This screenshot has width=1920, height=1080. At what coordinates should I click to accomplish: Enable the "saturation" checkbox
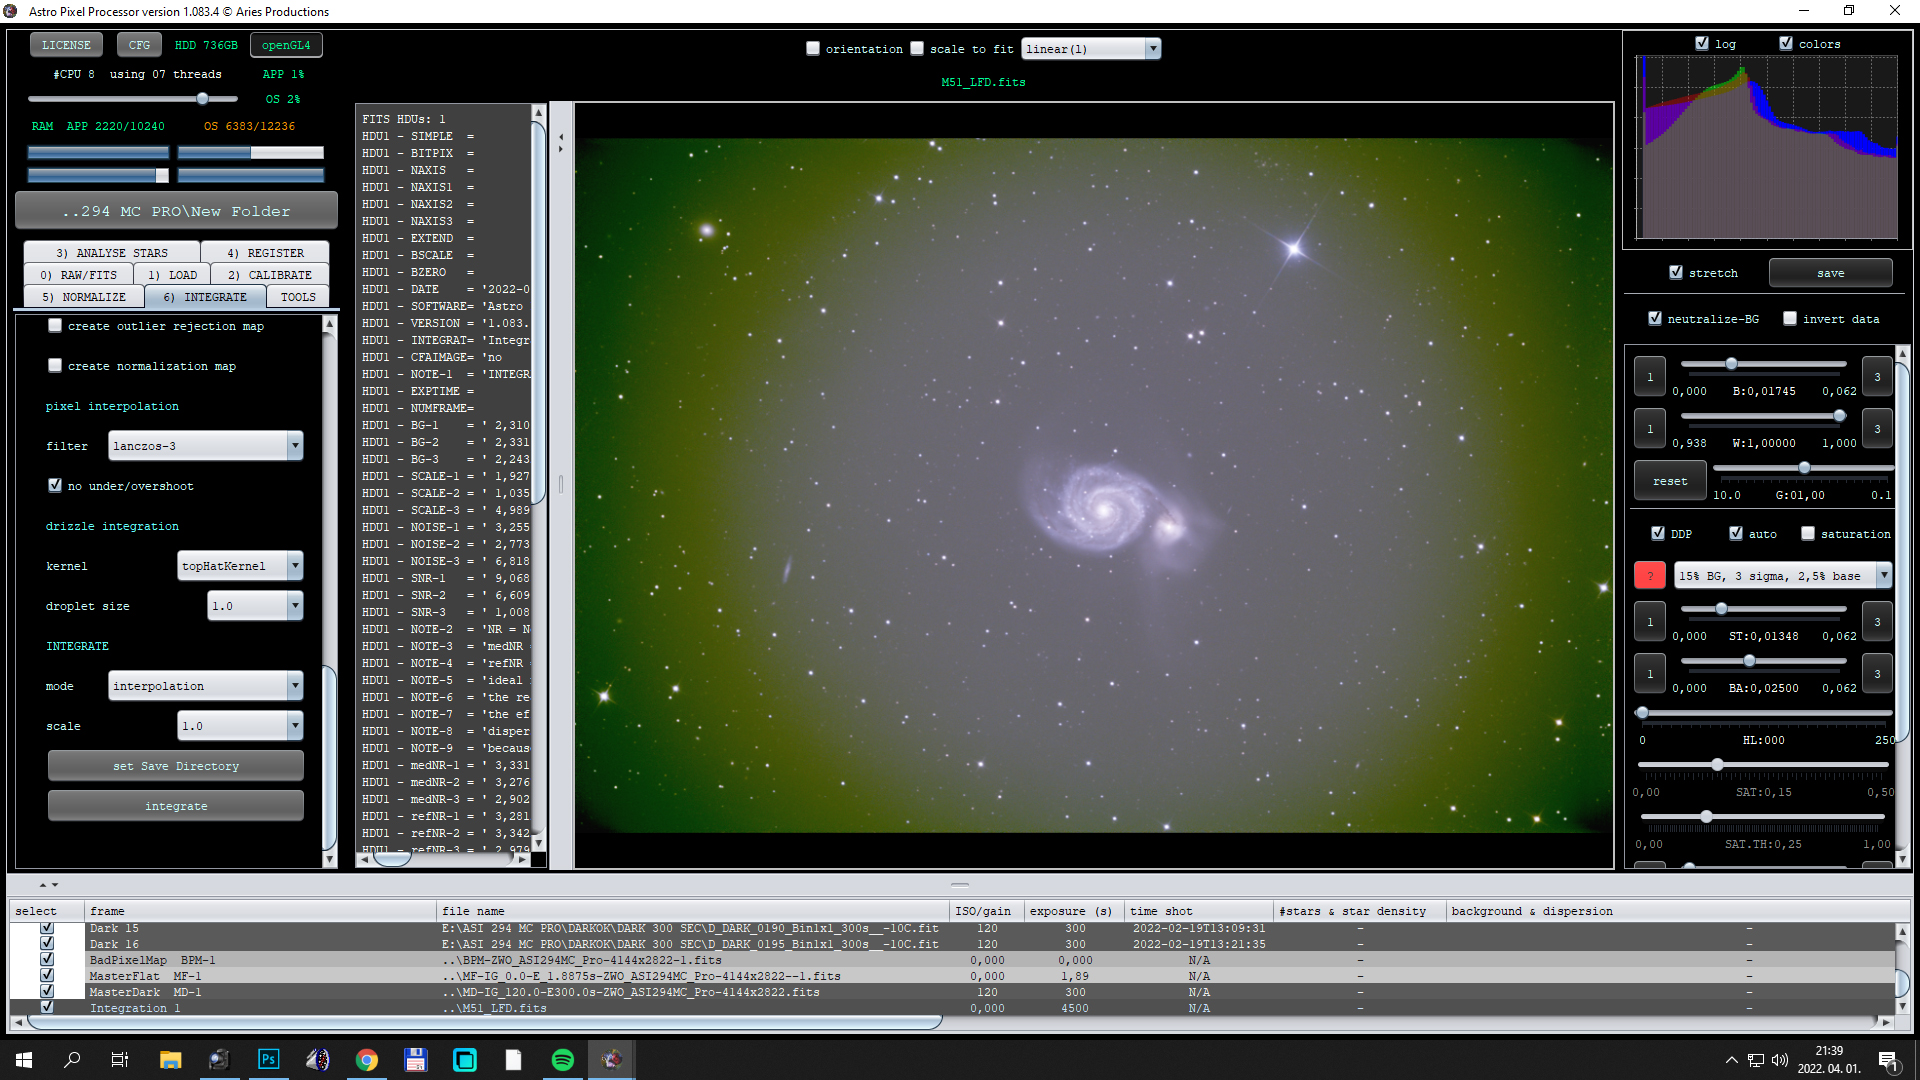click(1808, 533)
